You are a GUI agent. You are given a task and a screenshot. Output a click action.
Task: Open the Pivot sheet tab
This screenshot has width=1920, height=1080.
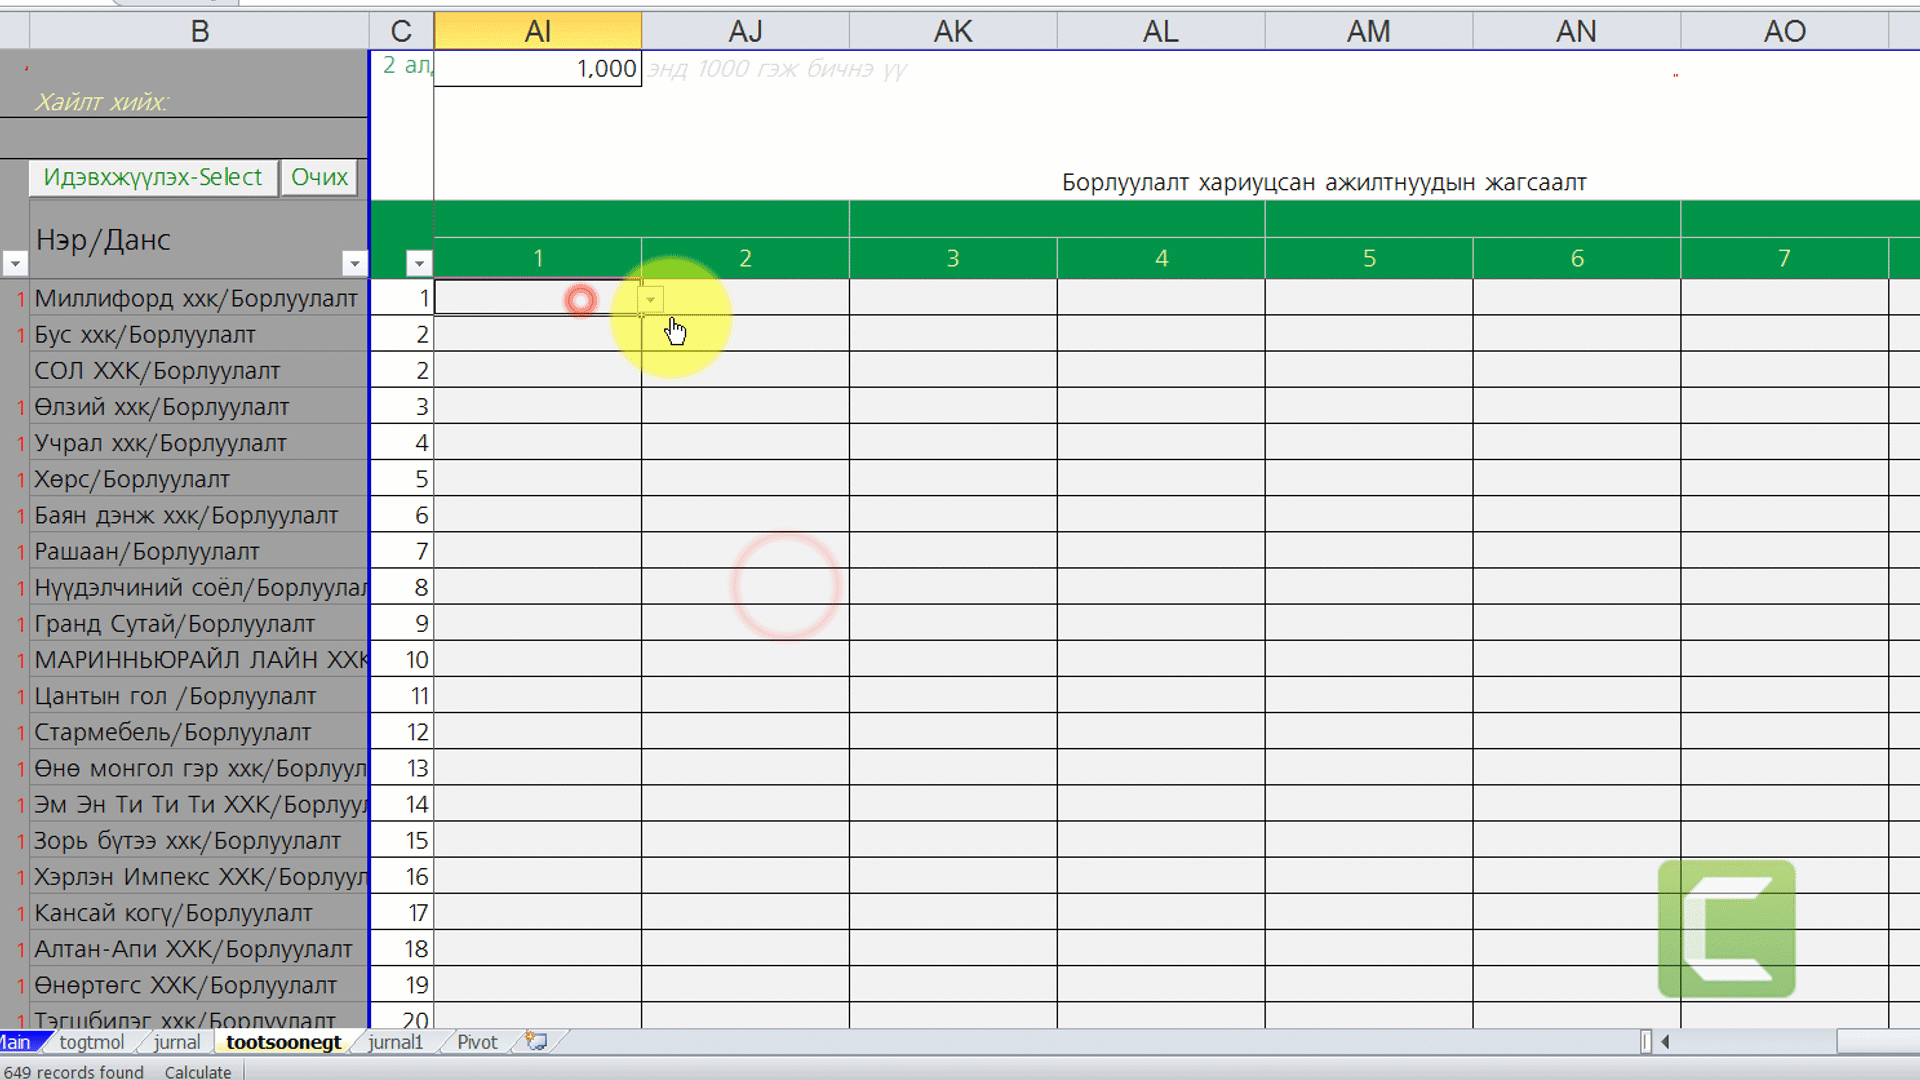[x=477, y=1042]
